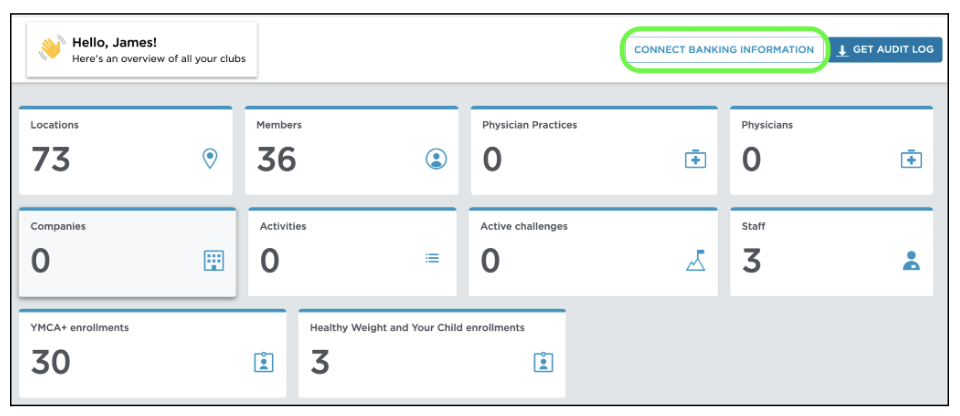Open Connect Banking Information
The height and width of the screenshot is (416, 960).
[x=724, y=50]
